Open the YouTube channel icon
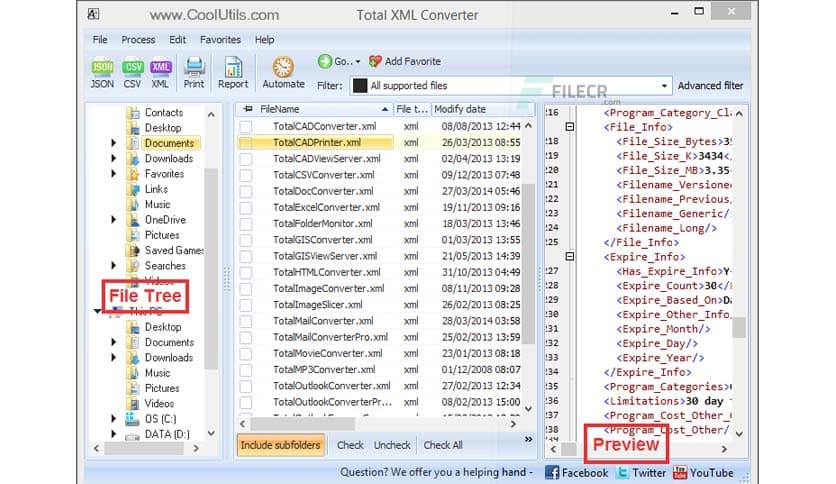This screenshot has width=836, height=484. click(x=680, y=472)
